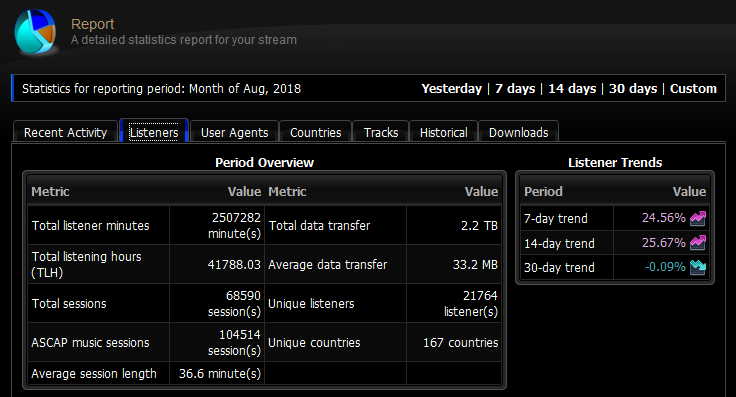Select the 'Total listener minutes' row label

click(91, 226)
